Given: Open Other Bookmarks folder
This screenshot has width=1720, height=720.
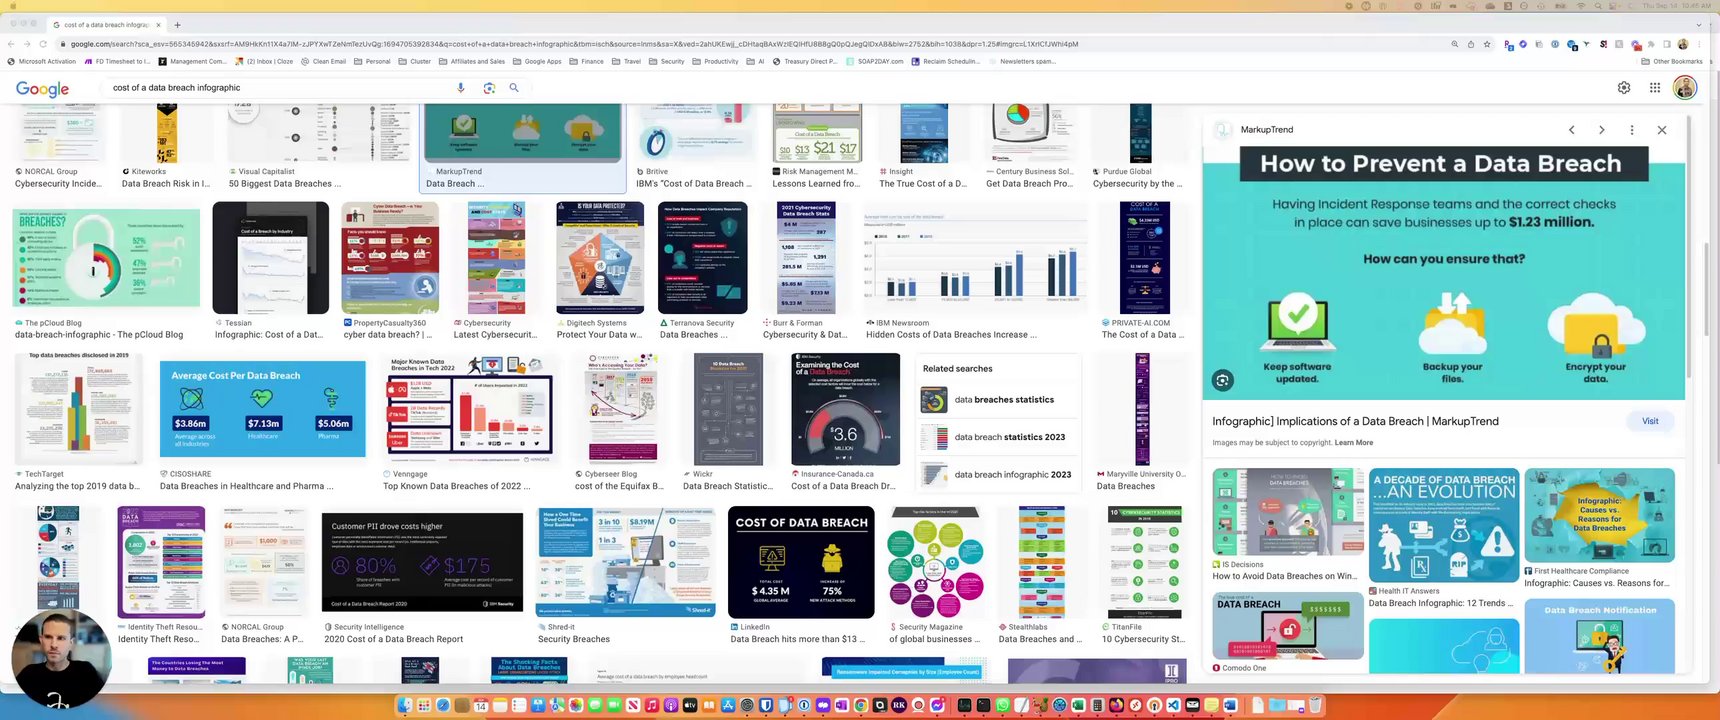Looking at the screenshot, I should [x=1672, y=61].
